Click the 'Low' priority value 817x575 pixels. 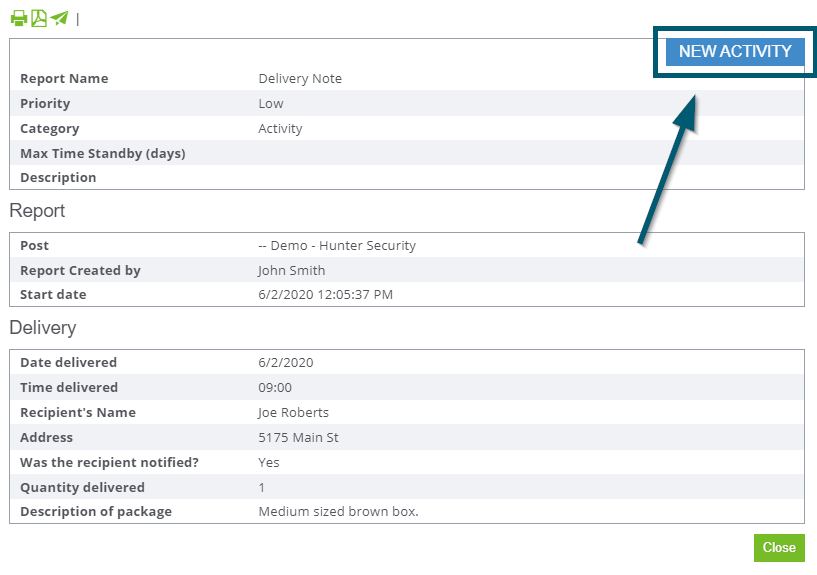[x=271, y=104]
